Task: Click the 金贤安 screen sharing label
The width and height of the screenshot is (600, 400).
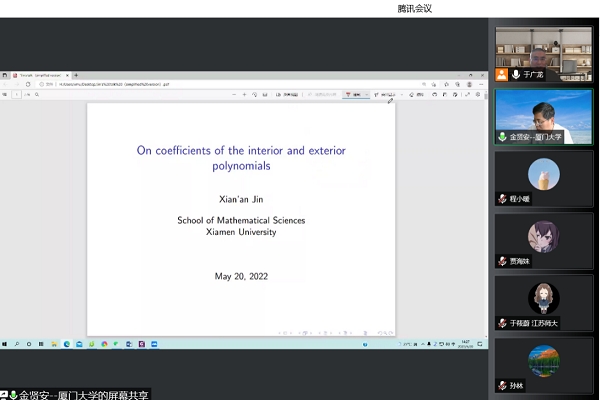Action: (76, 395)
